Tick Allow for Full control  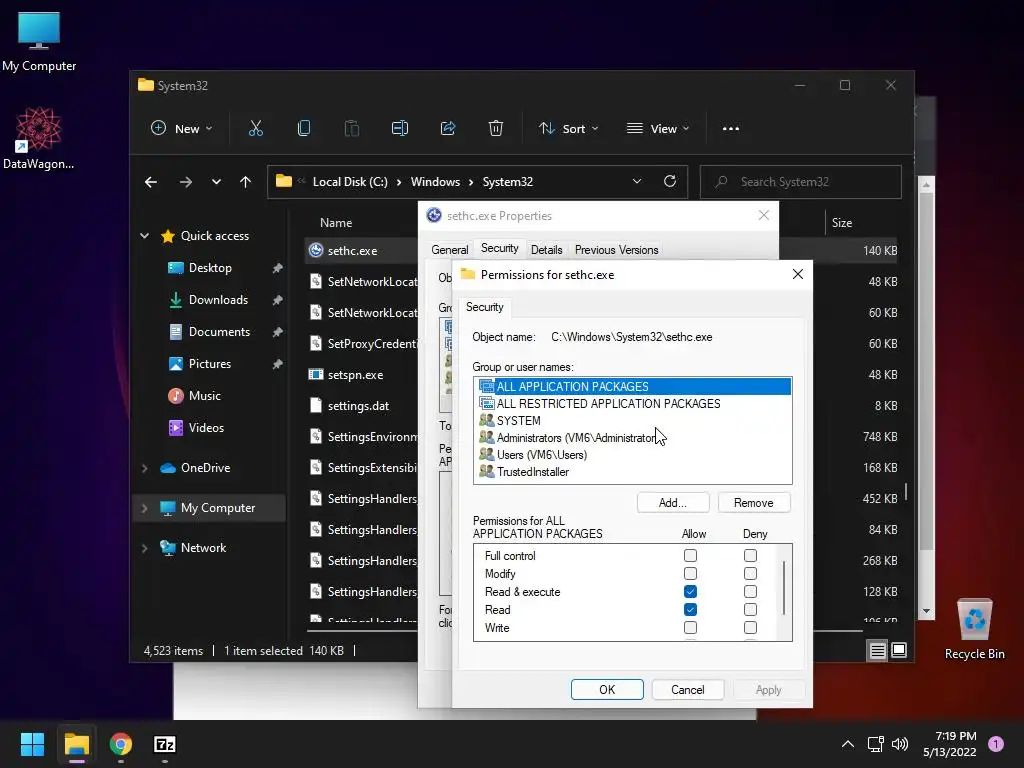click(690, 556)
